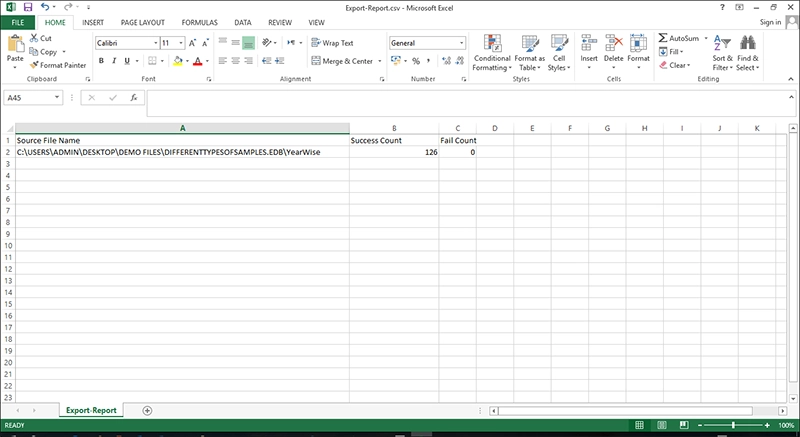Click Format Painter brush
This screenshot has width=800, height=437.
[x=58, y=65]
